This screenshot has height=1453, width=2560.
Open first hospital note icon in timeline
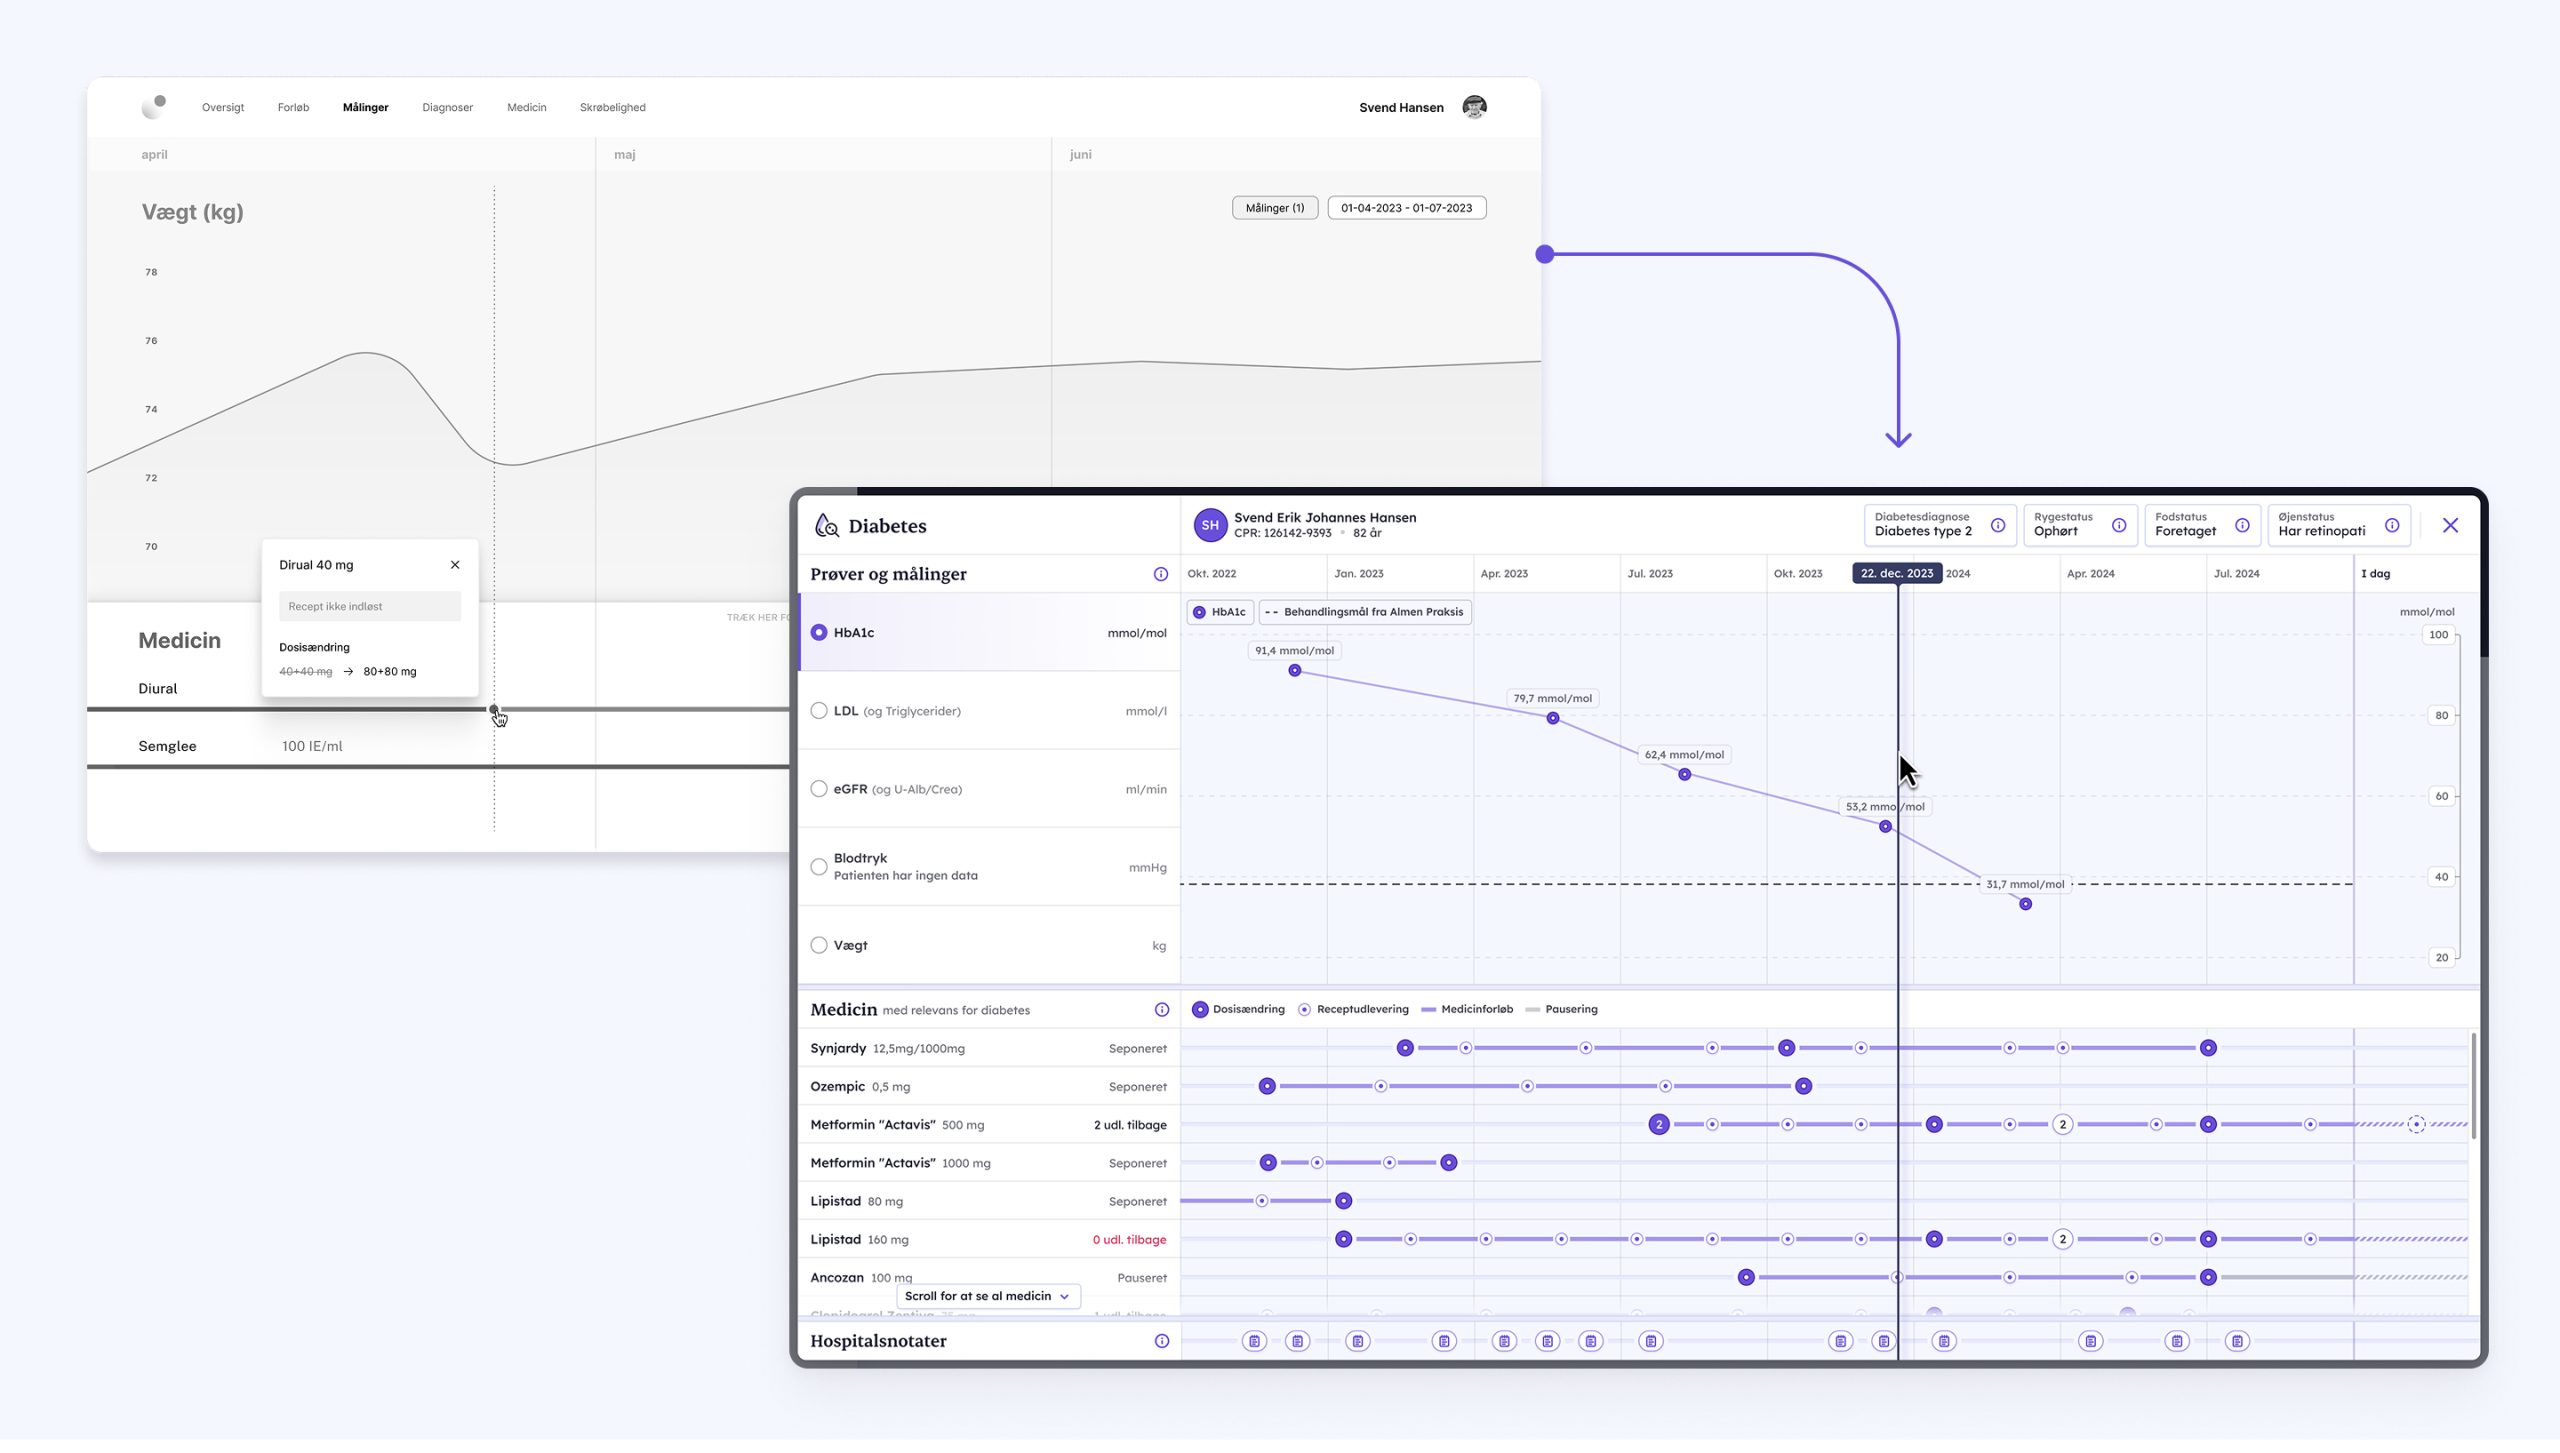(1254, 1342)
